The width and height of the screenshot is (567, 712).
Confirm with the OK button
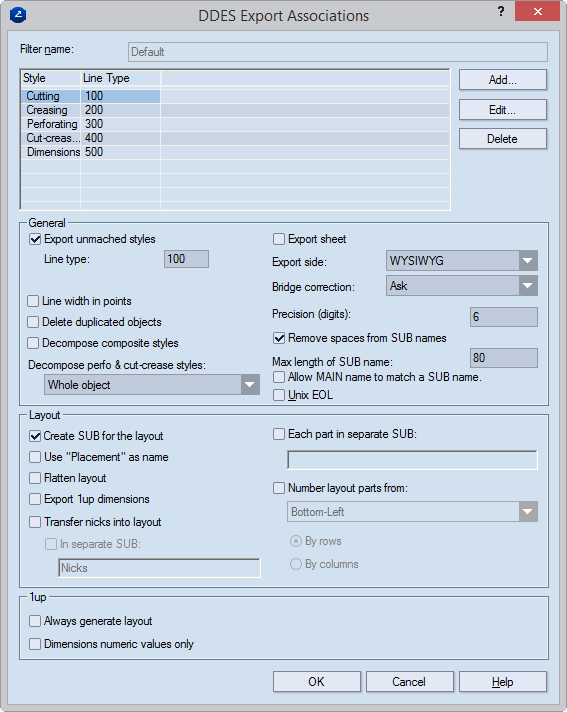(316, 682)
